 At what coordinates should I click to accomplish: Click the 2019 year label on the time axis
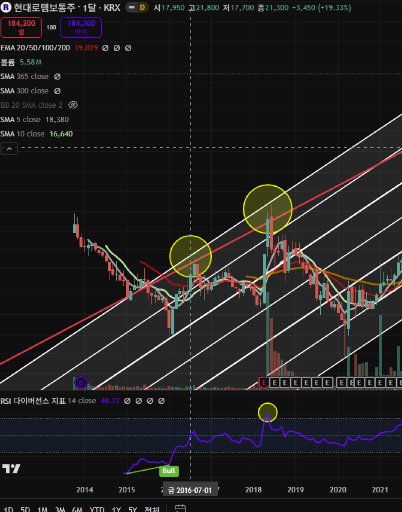296,490
